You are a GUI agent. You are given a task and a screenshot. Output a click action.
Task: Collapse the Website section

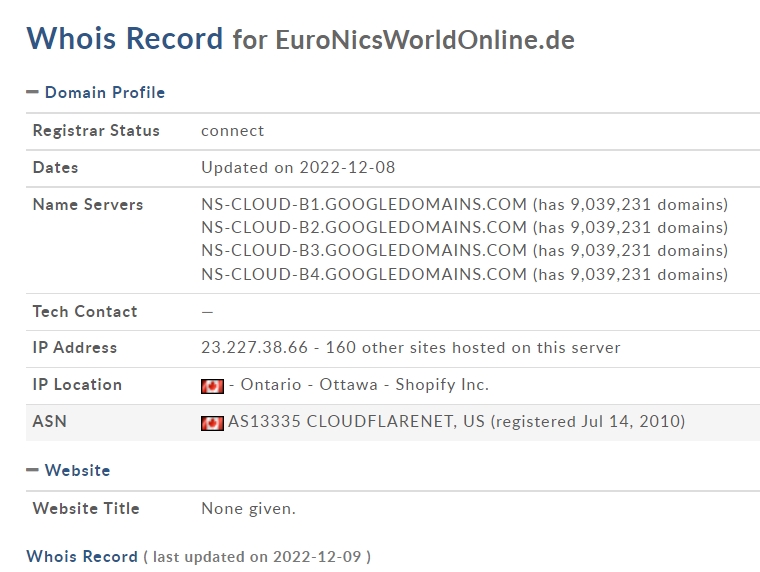click(x=32, y=469)
